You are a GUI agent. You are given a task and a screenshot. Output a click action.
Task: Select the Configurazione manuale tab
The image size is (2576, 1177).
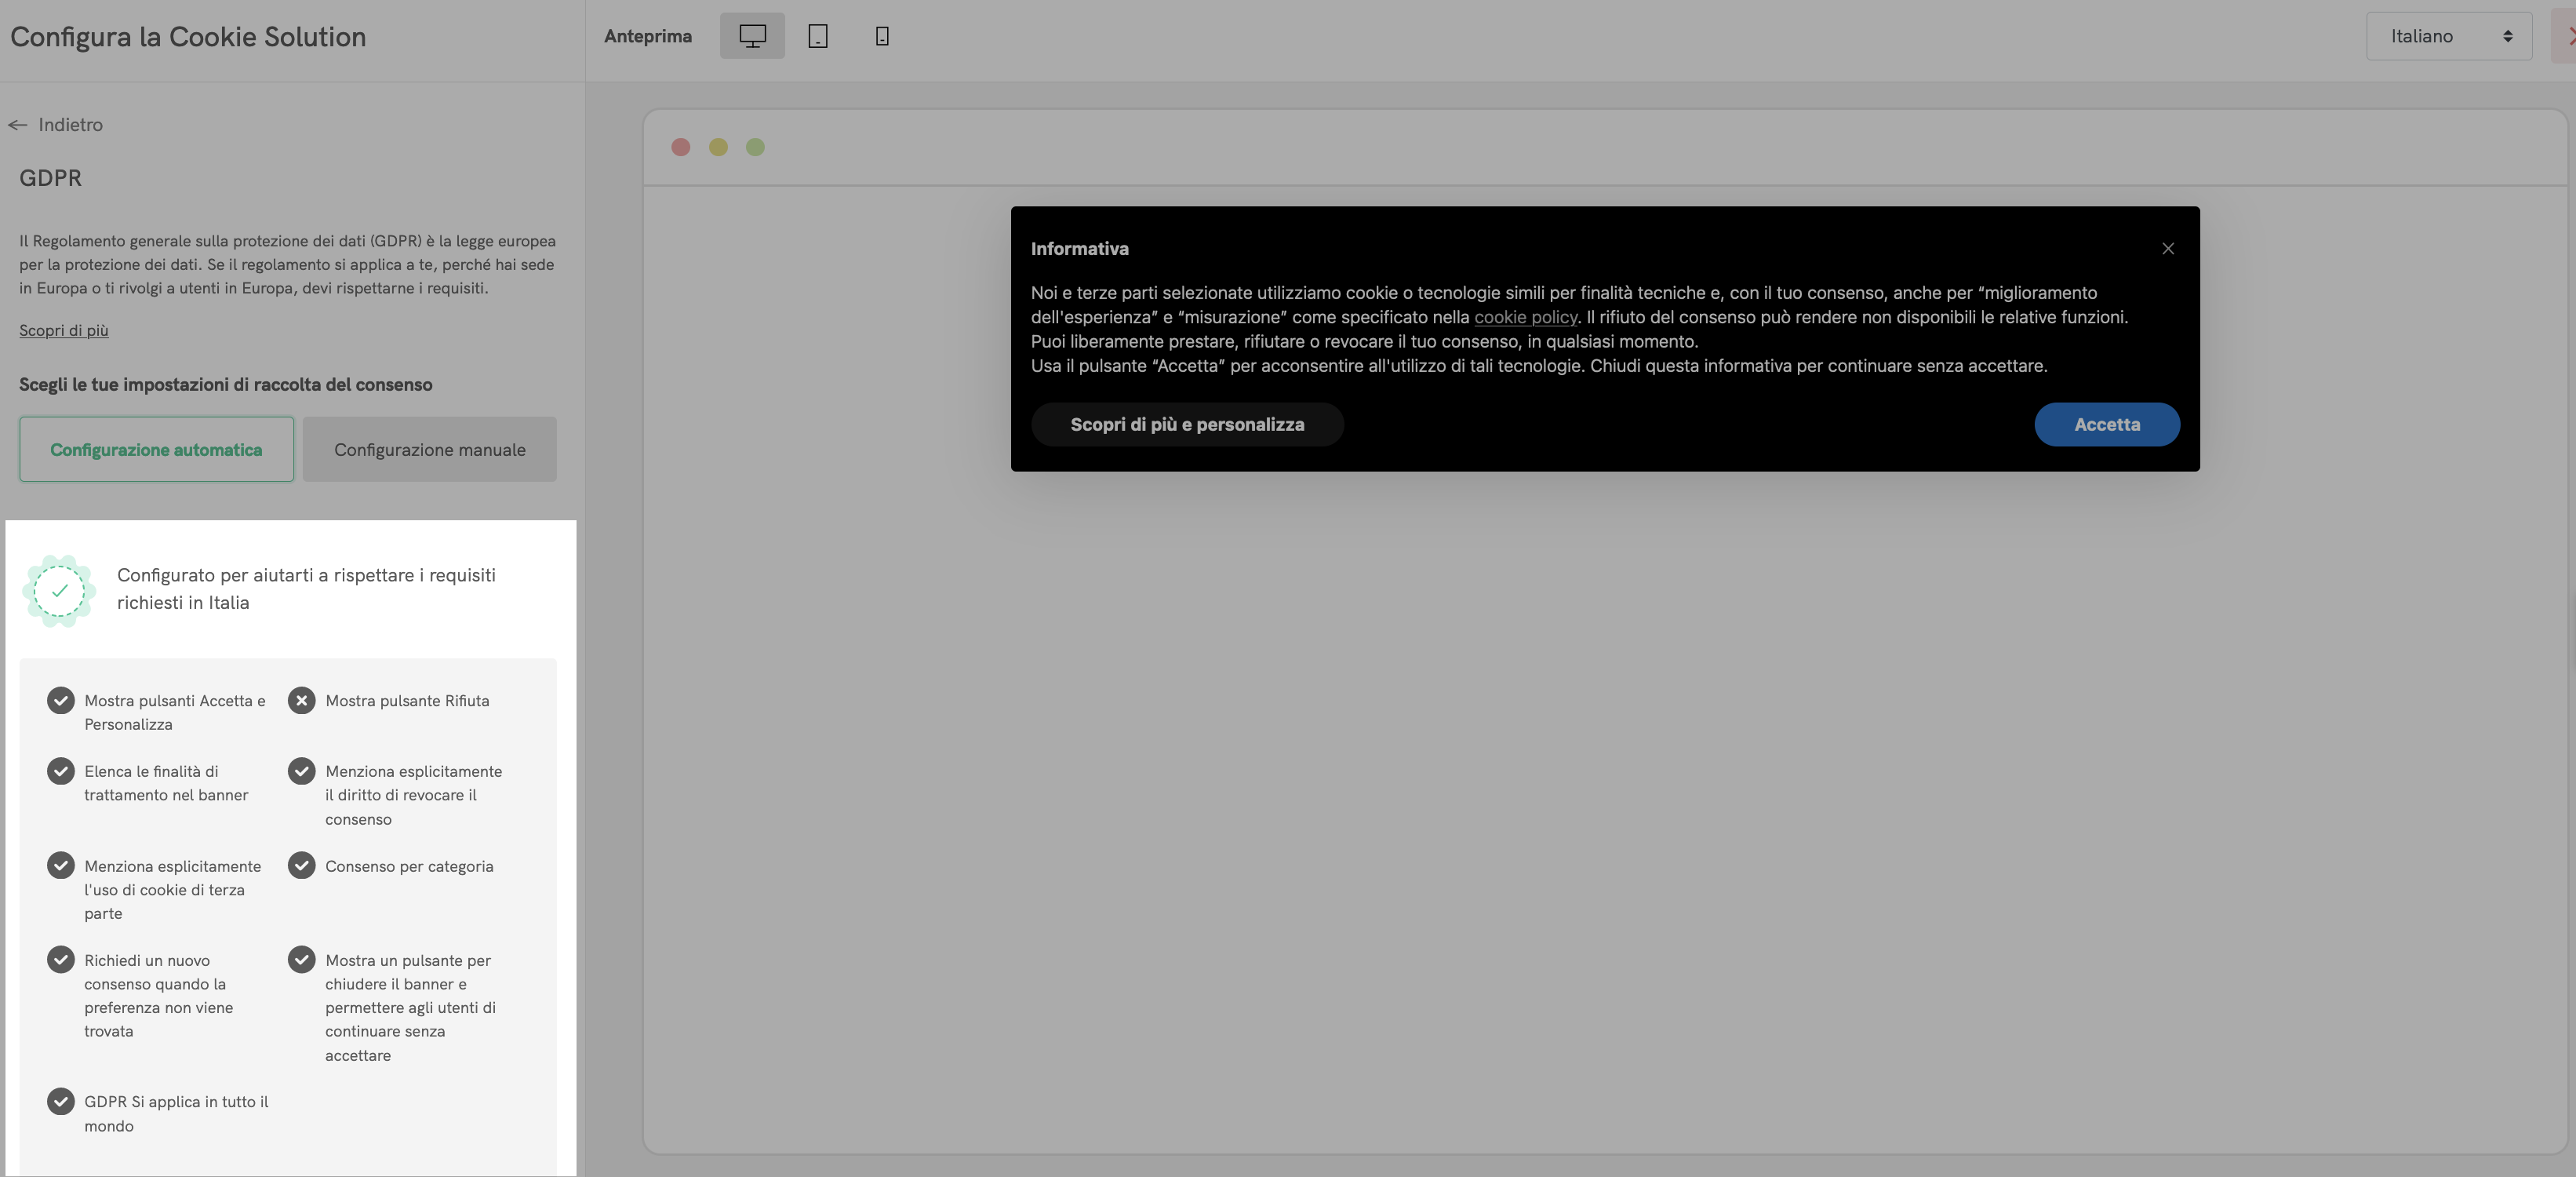coord(429,449)
